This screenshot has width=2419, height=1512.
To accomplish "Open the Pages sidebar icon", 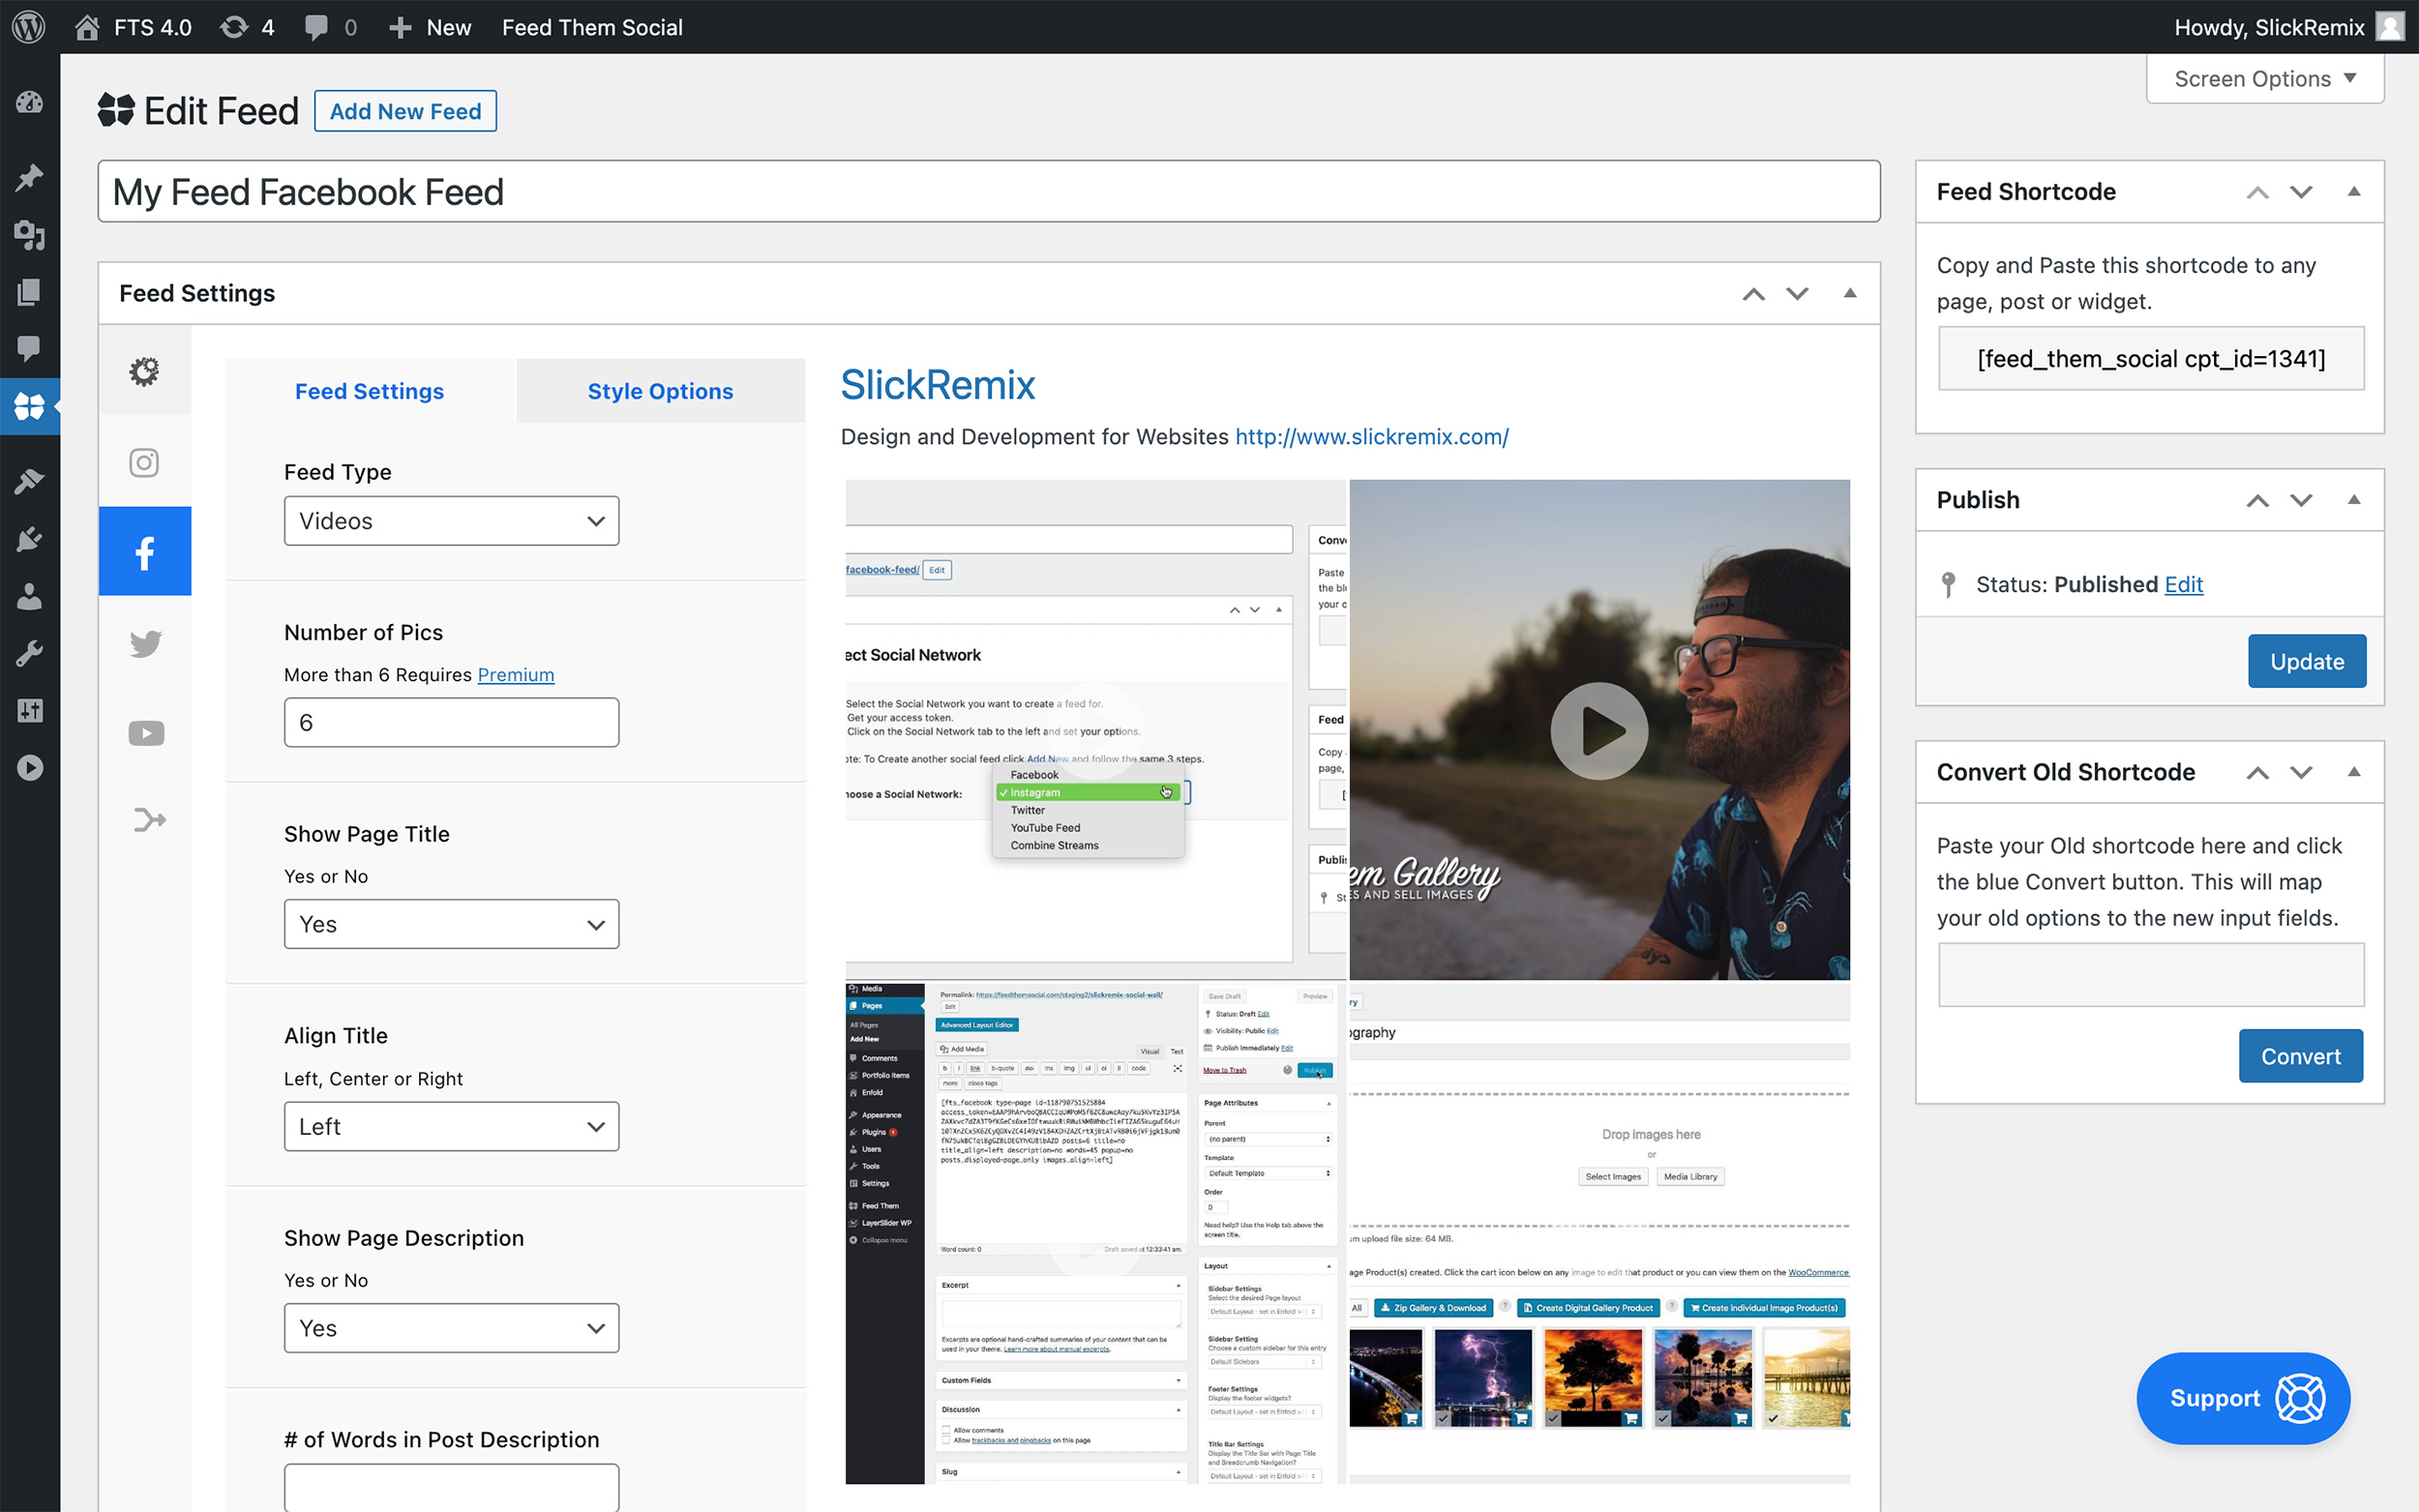I will [x=30, y=292].
